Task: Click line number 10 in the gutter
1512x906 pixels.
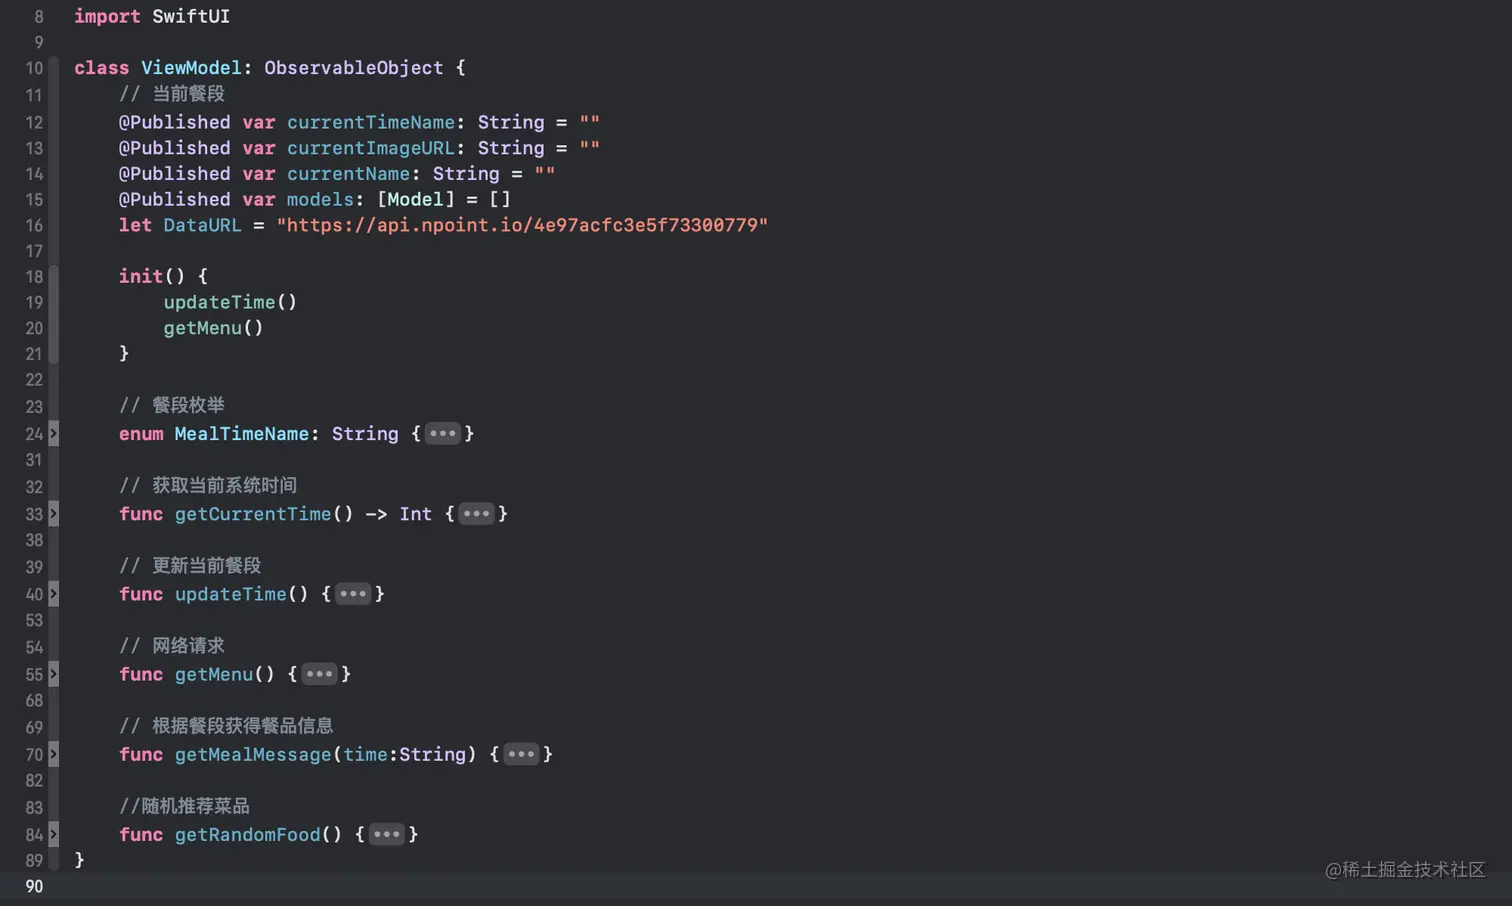Action: point(34,68)
